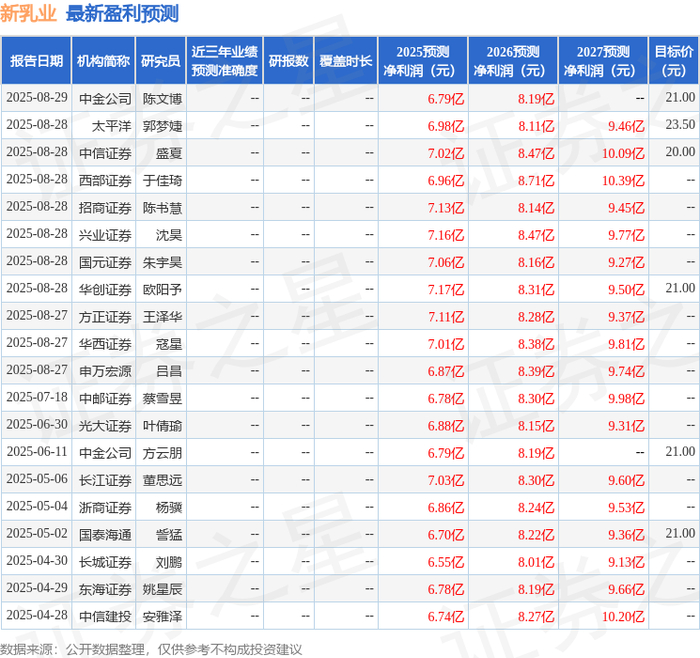Click the 20.00 target price
700x658 pixels.
click(680, 152)
